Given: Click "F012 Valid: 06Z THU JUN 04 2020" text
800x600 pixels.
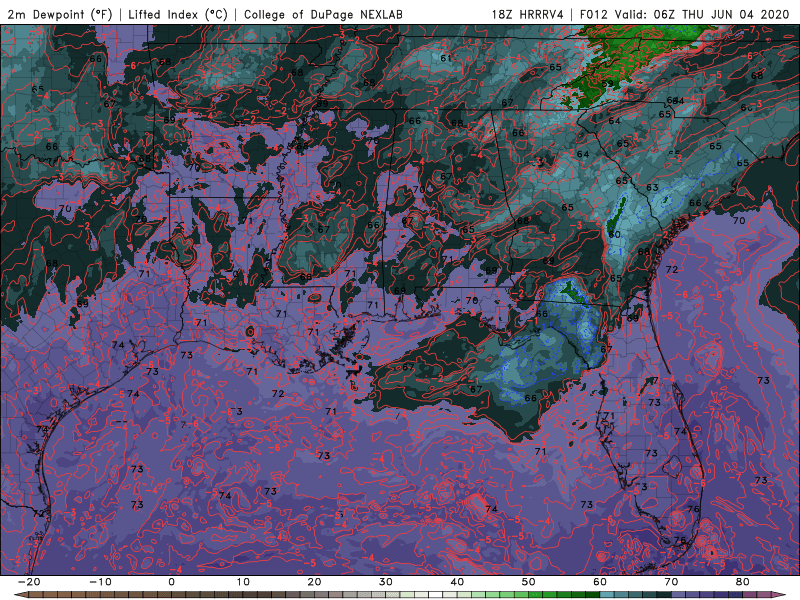Looking at the screenshot, I should 684,15.
